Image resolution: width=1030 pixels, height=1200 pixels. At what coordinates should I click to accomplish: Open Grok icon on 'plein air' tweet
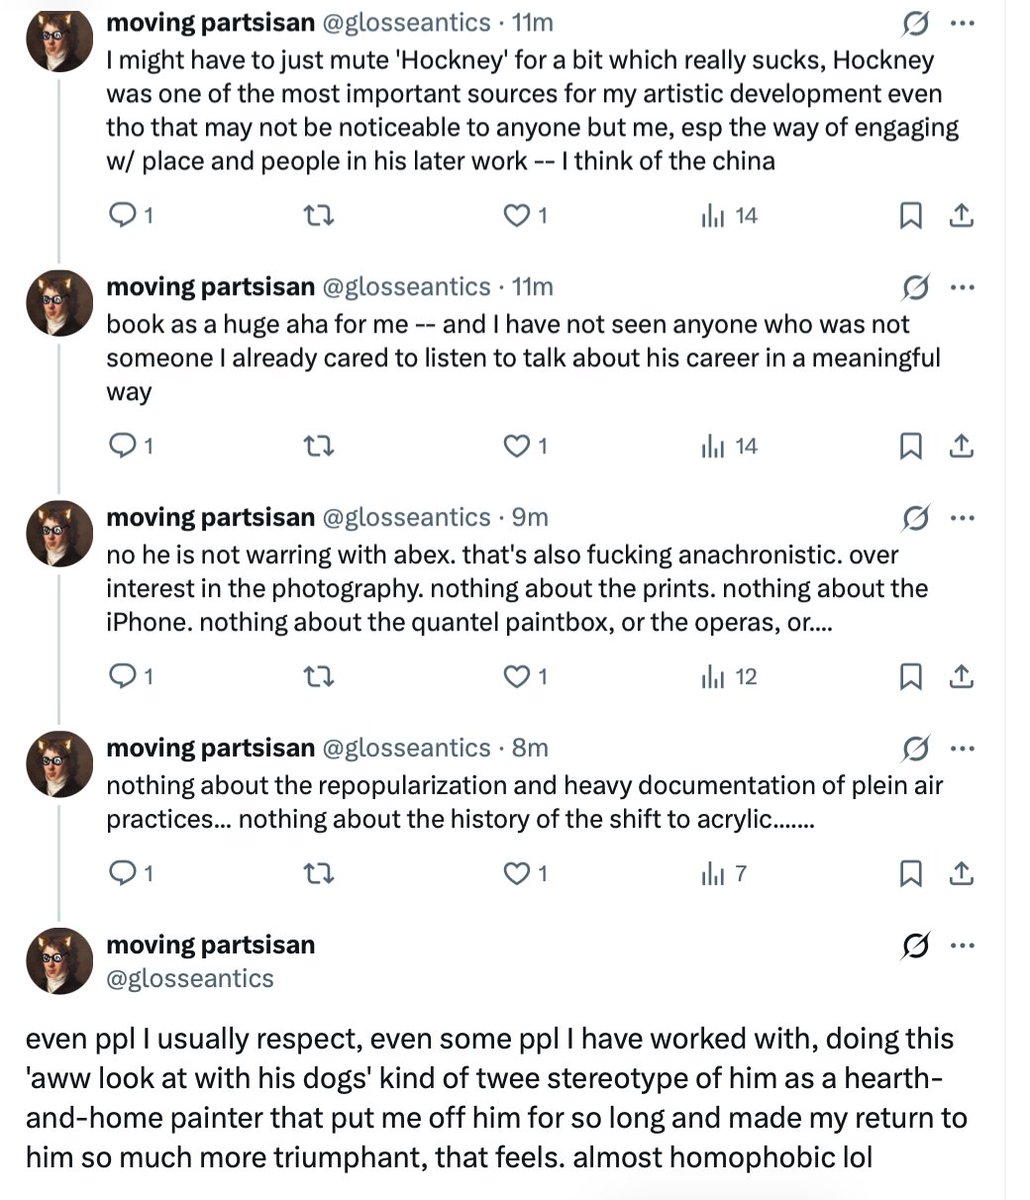tap(913, 748)
